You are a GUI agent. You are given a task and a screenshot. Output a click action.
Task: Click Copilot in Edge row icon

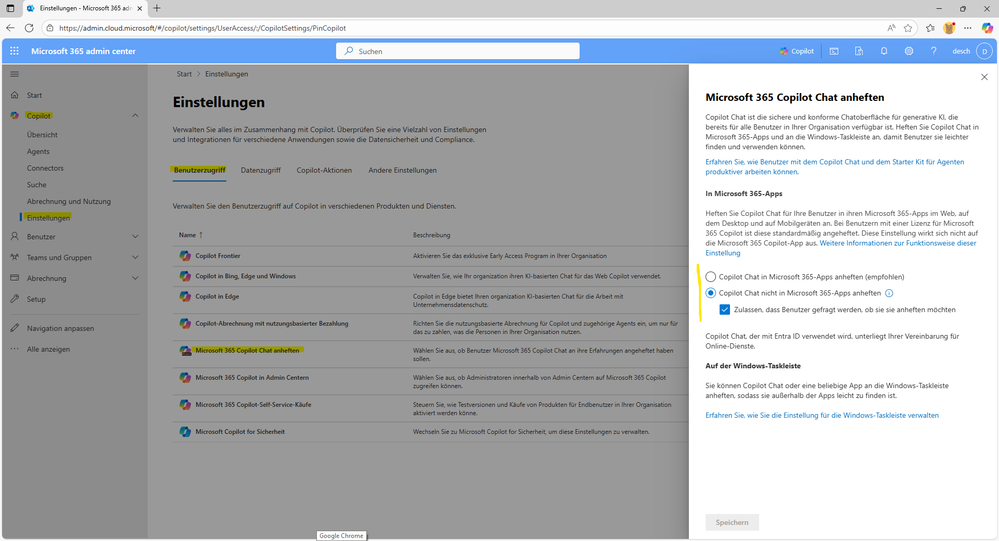tap(185, 296)
